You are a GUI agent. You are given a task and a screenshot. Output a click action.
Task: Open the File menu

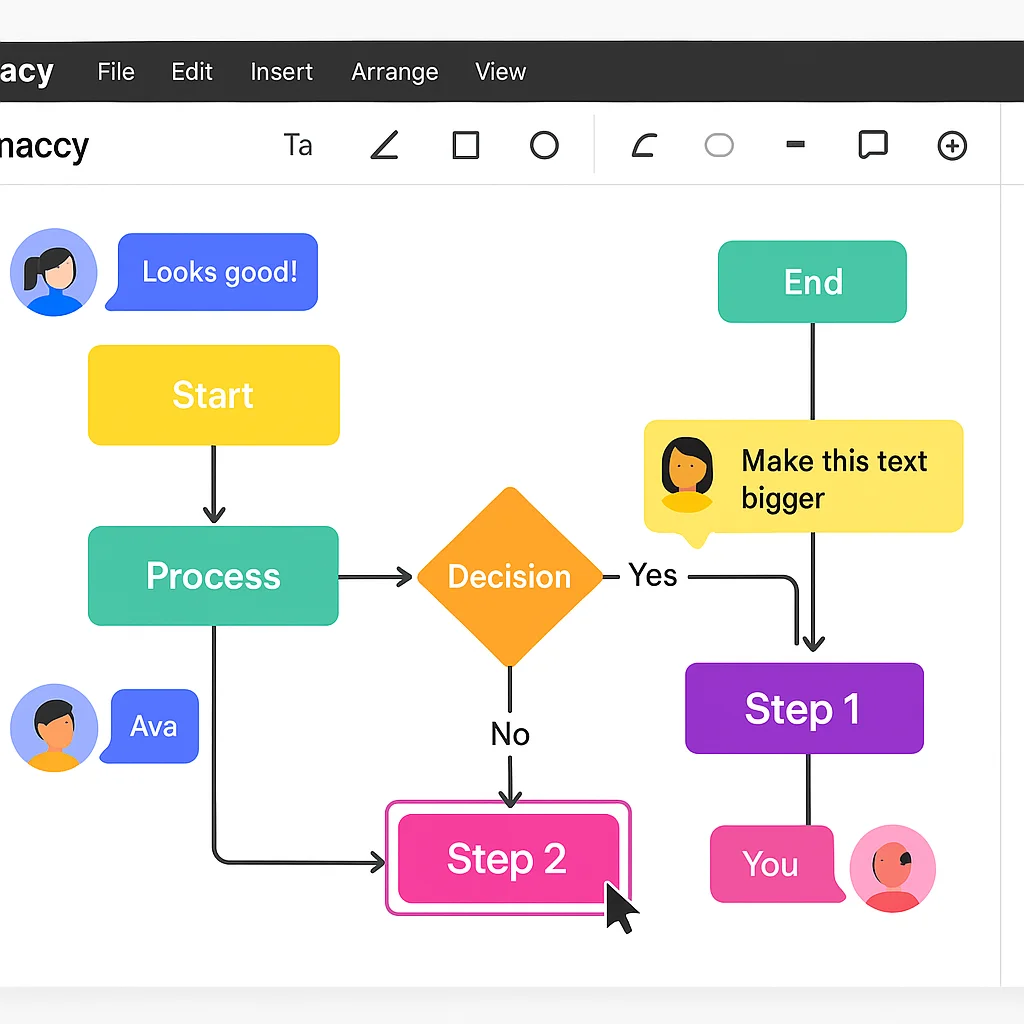(115, 71)
